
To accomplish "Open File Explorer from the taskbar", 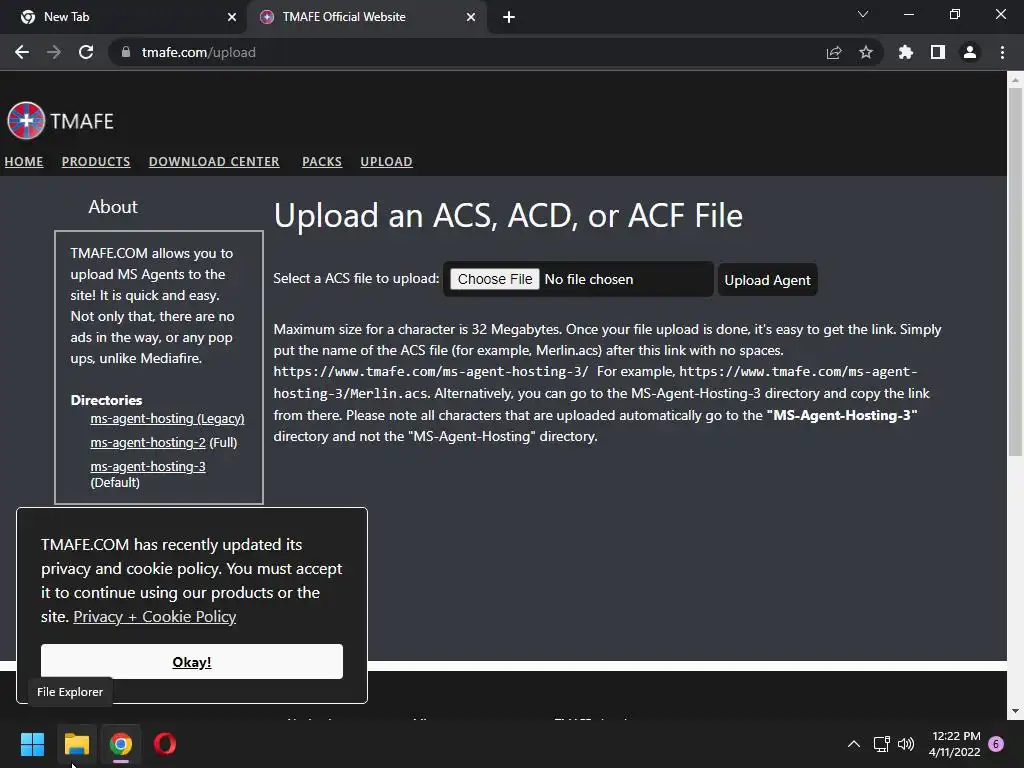I will 76,744.
